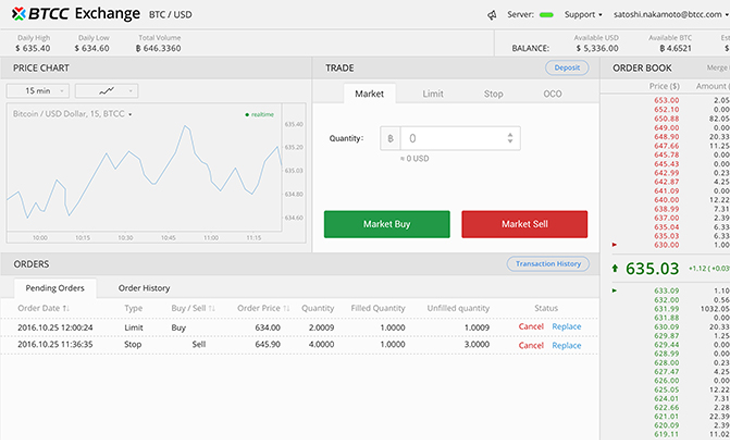Click the Available USD balance $ 5,336.00
Screen dimensions: 730x440
[x=597, y=48]
